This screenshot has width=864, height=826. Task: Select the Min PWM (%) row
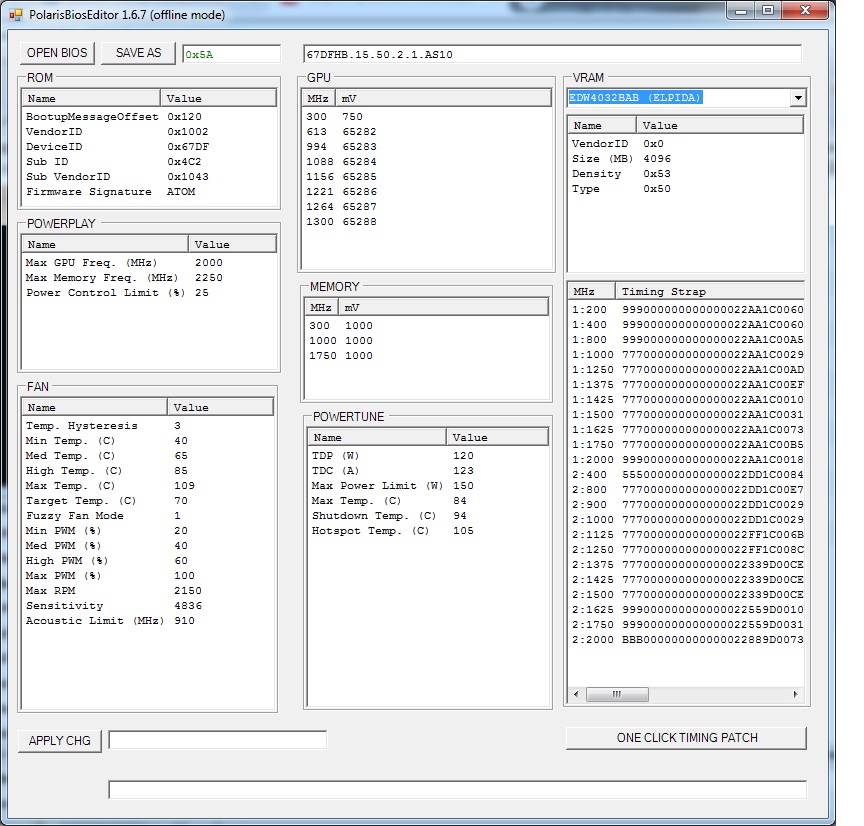[148, 531]
